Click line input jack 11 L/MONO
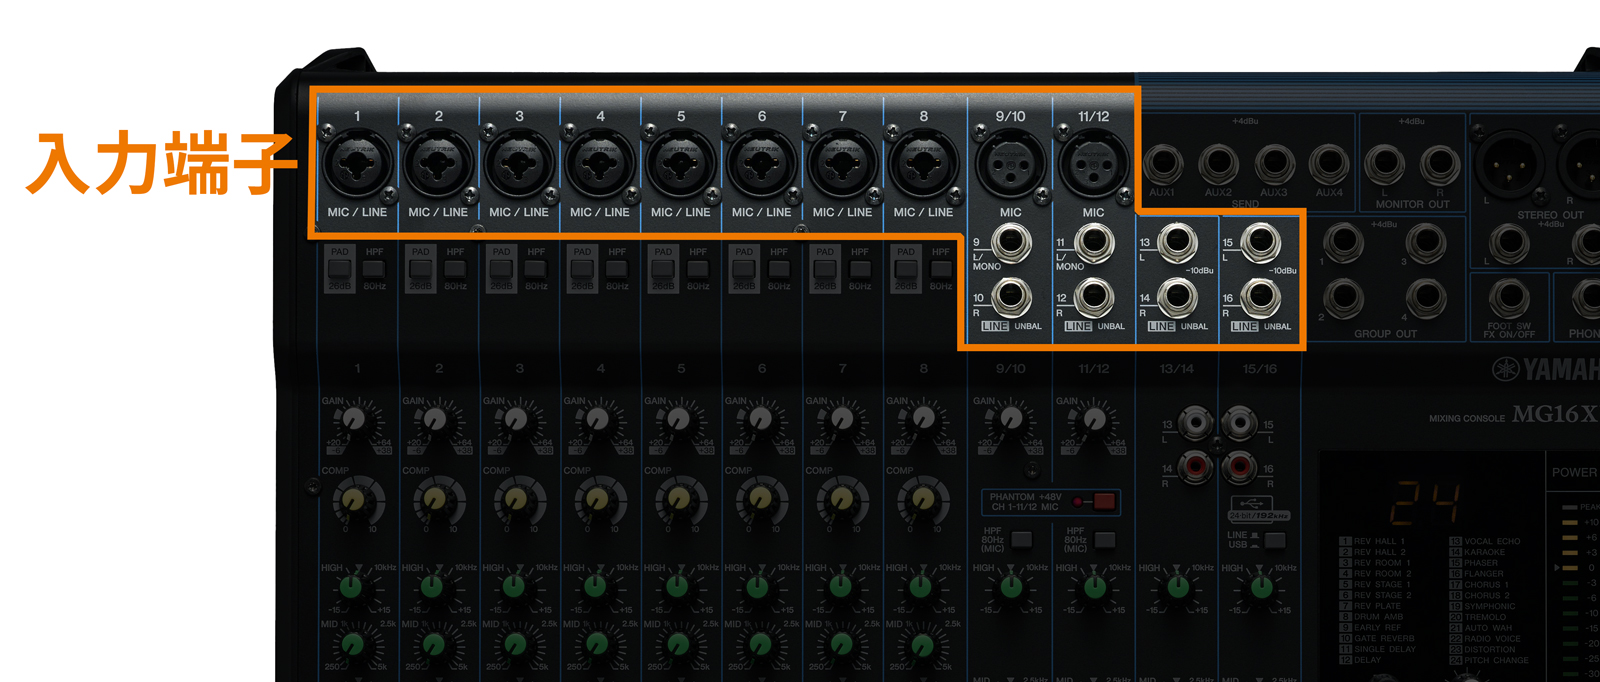1600x682 pixels. (x=1095, y=242)
